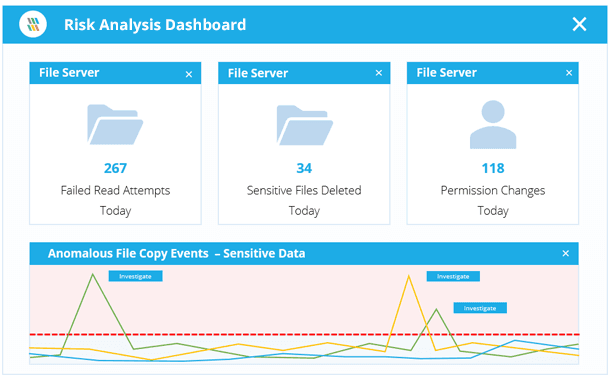Click the folder icon above Failed Read Attempts

click(x=115, y=124)
